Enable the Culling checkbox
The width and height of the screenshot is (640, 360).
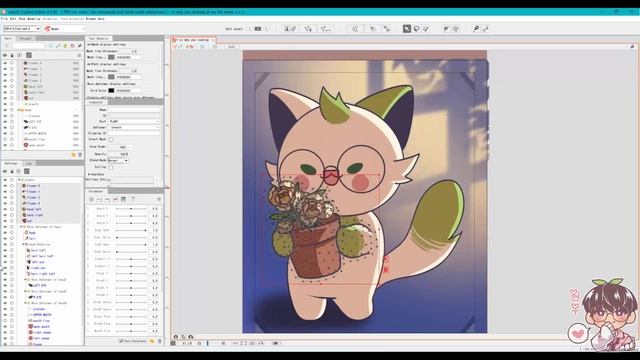point(111,167)
